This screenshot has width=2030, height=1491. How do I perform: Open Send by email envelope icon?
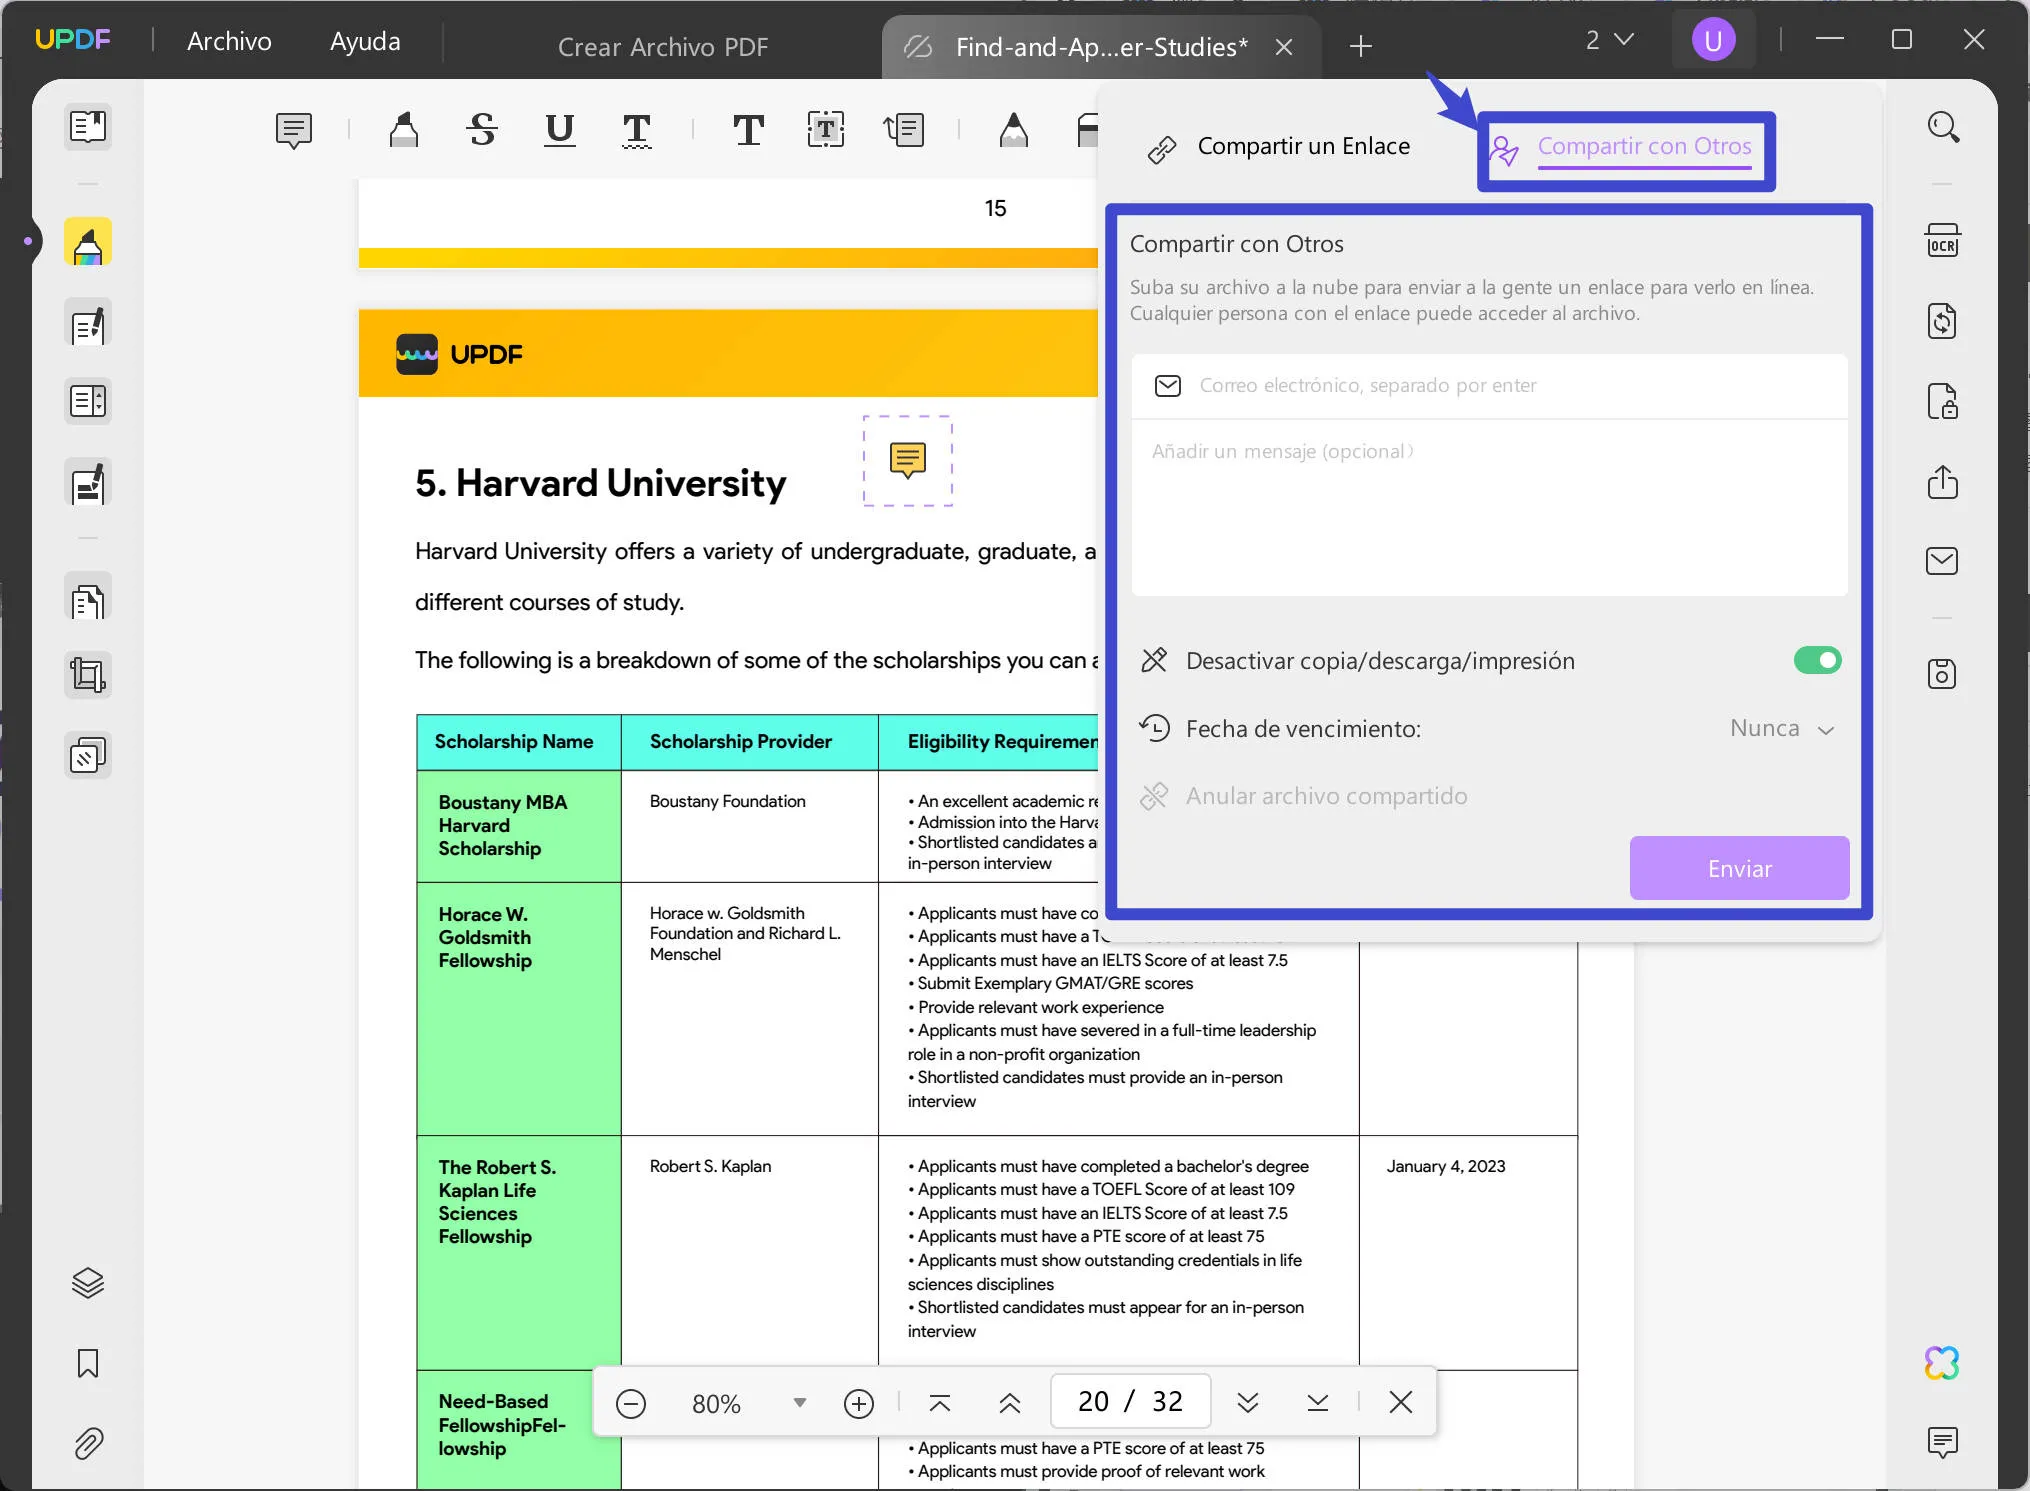(x=1942, y=561)
